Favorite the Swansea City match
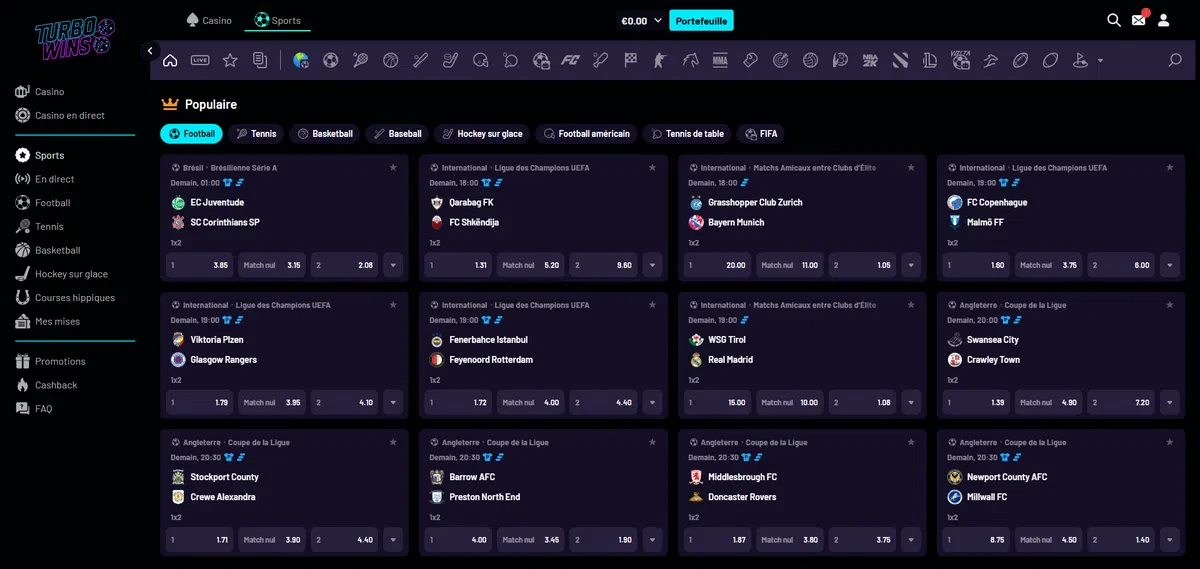 pyautogui.click(x=1170, y=305)
